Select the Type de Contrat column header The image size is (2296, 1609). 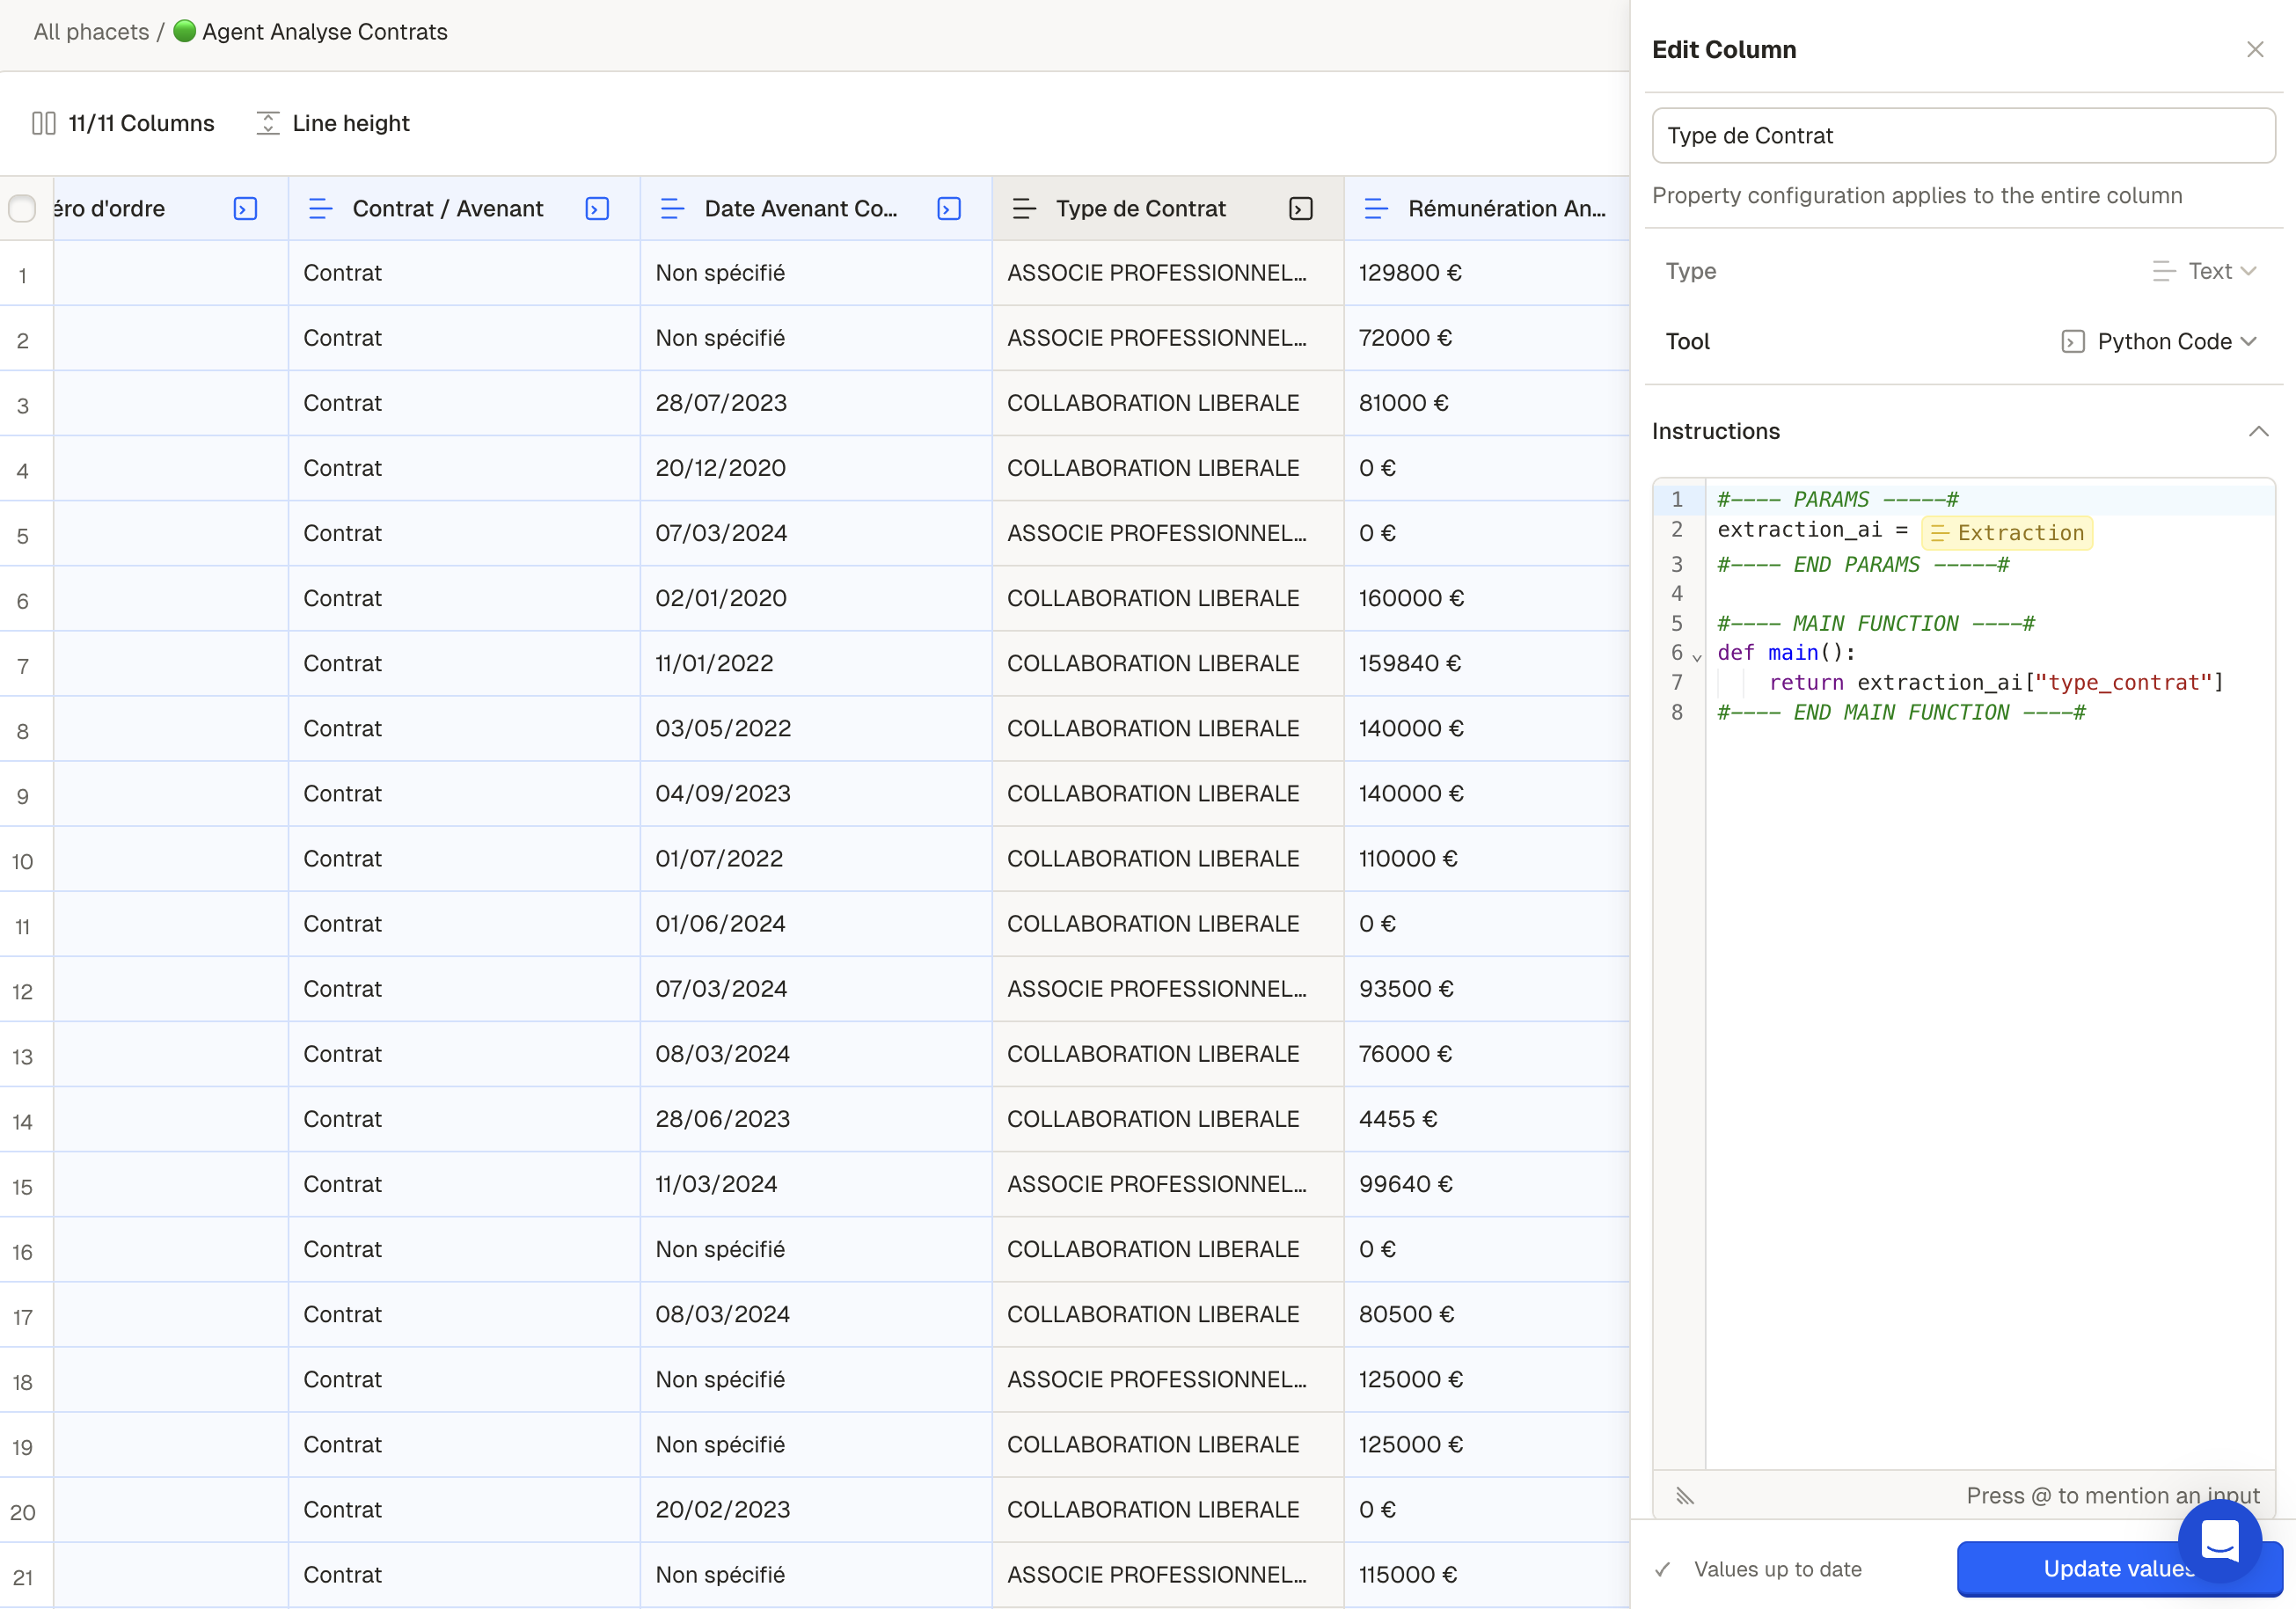tap(1168, 208)
